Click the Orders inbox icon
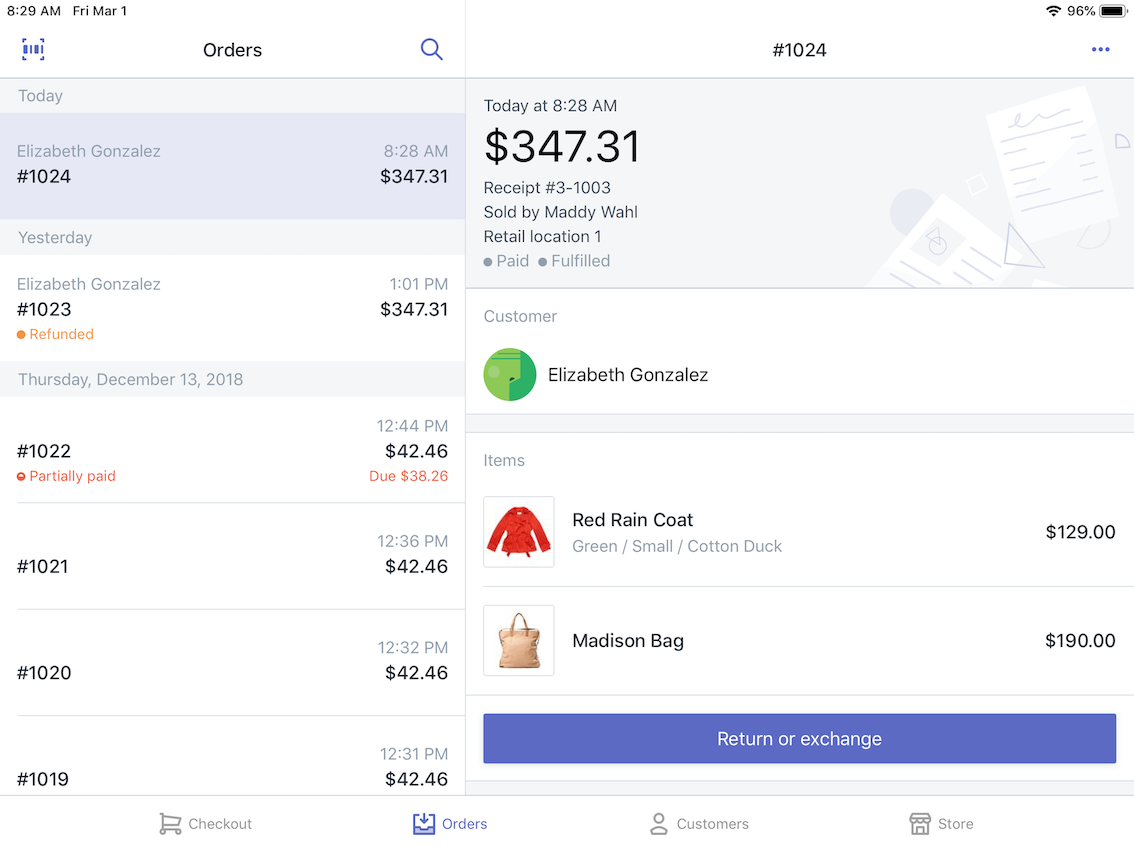 click(x=424, y=824)
